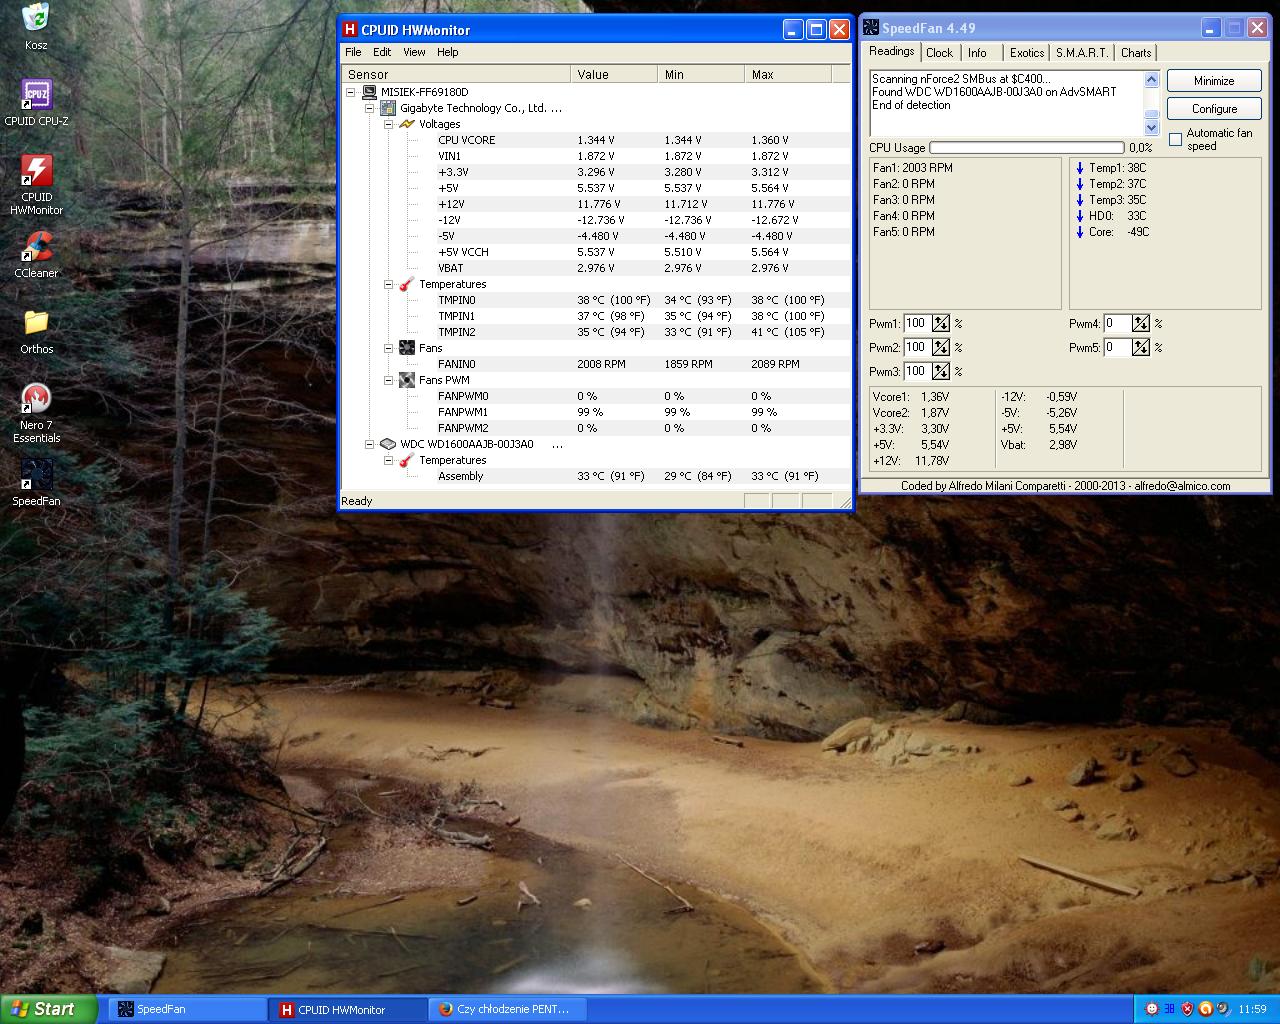The image size is (1280, 1024).
Task: Open the Orthos folder icon
Action: 36,324
